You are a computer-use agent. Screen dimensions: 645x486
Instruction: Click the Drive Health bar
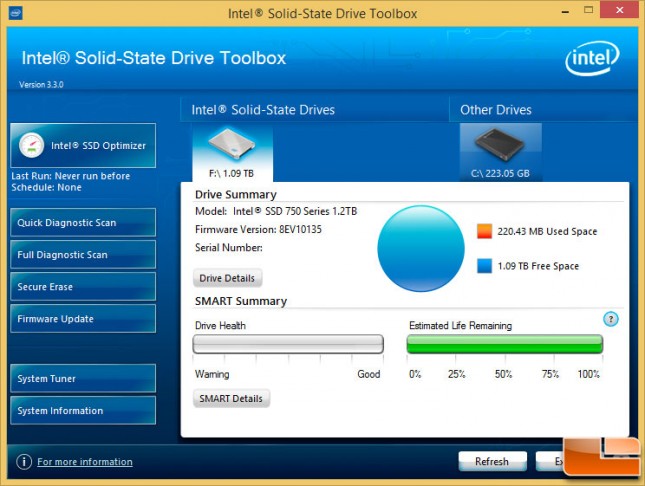click(288, 344)
